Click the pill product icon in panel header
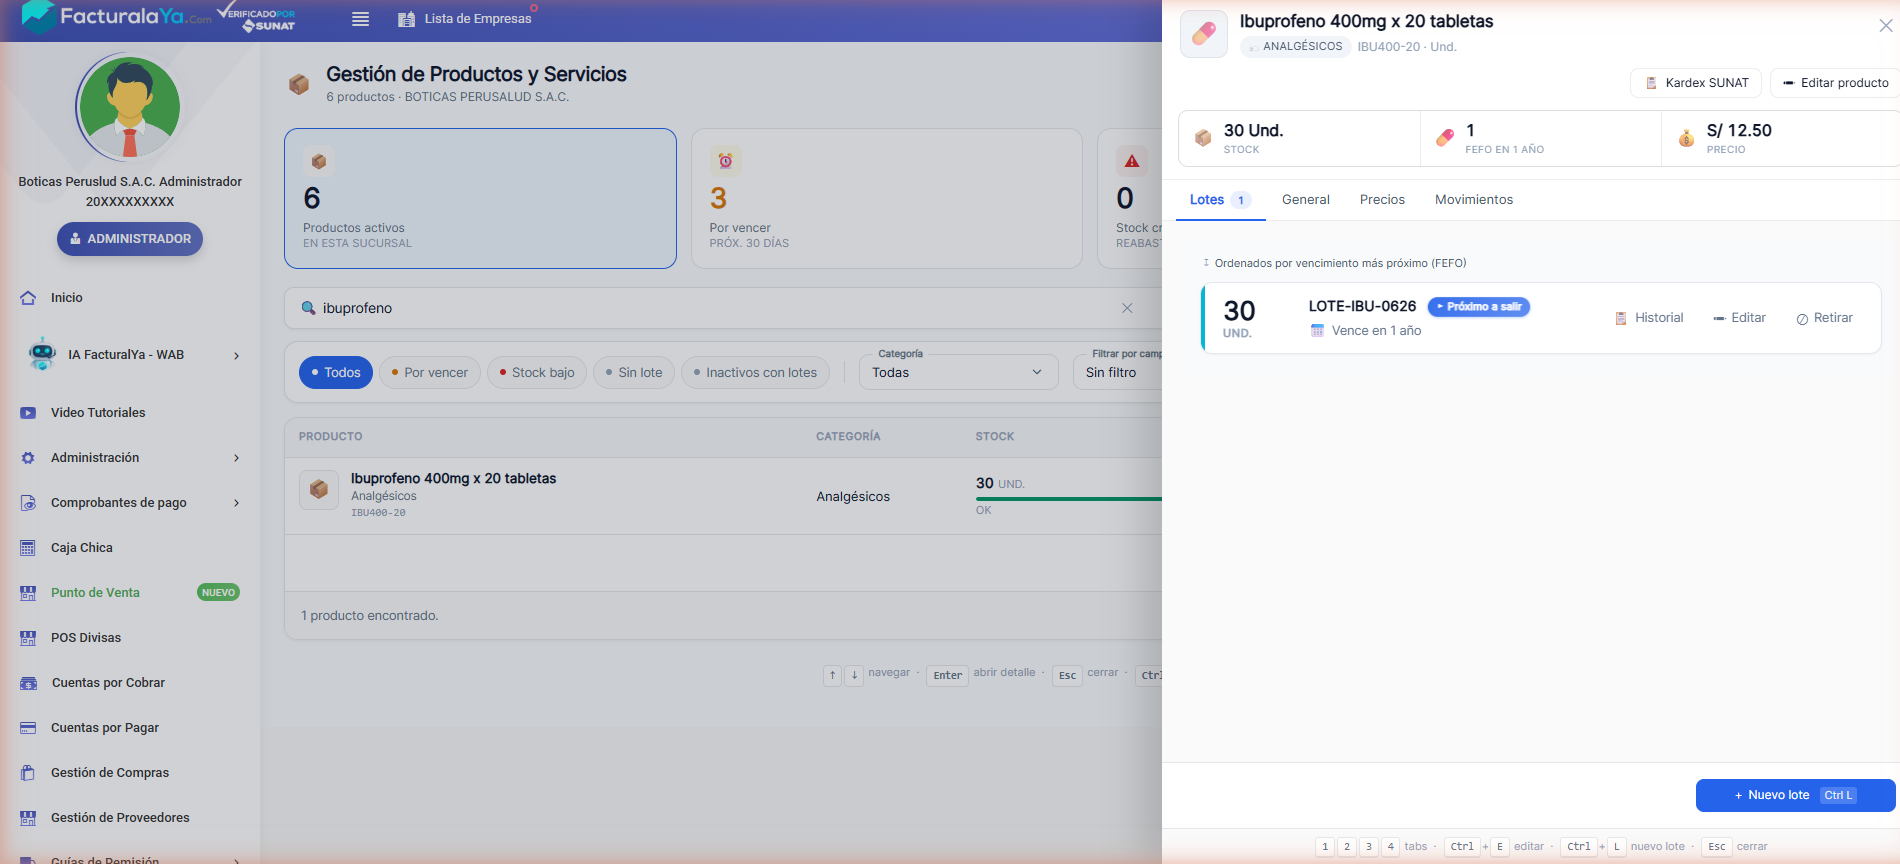 tap(1204, 33)
